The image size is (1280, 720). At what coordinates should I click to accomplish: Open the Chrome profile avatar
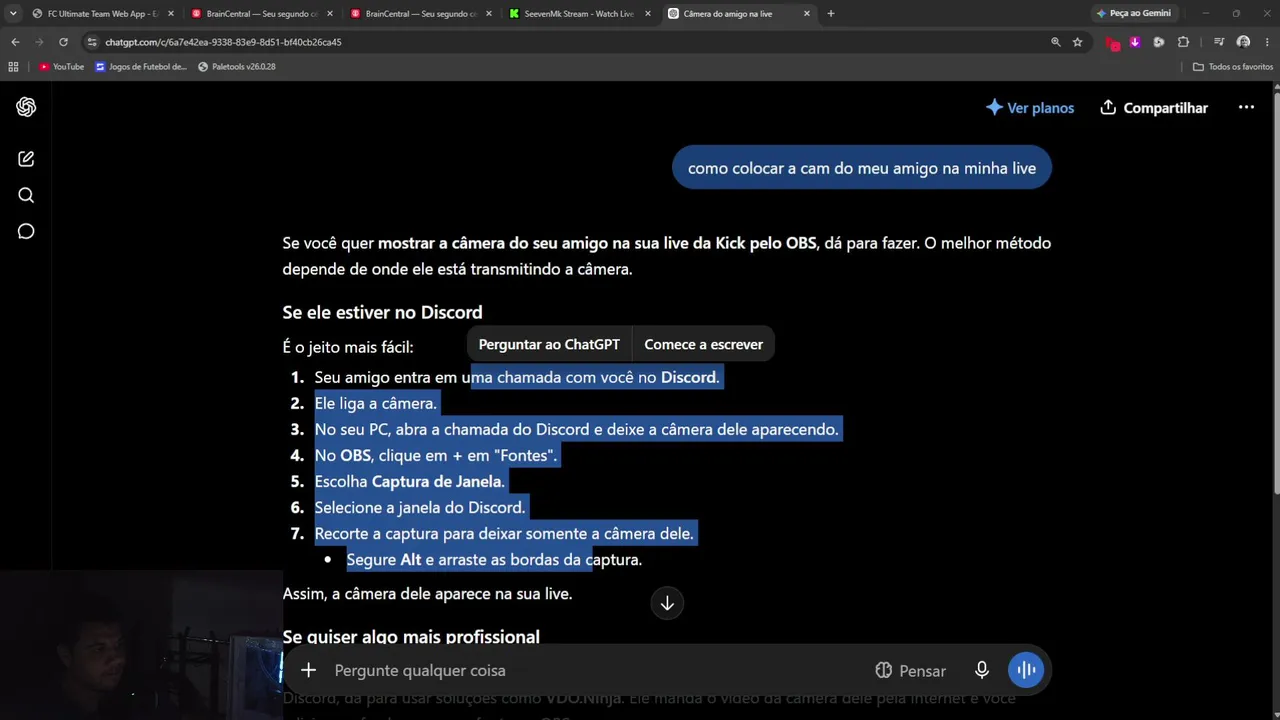click(1243, 42)
